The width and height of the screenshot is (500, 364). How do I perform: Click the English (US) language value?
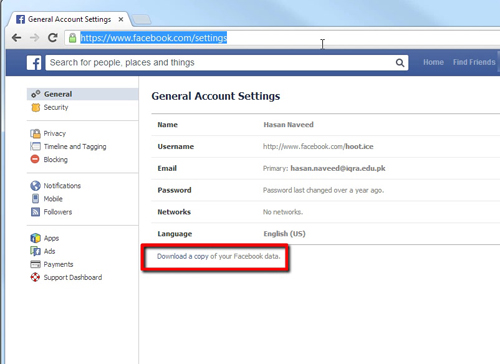click(284, 234)
